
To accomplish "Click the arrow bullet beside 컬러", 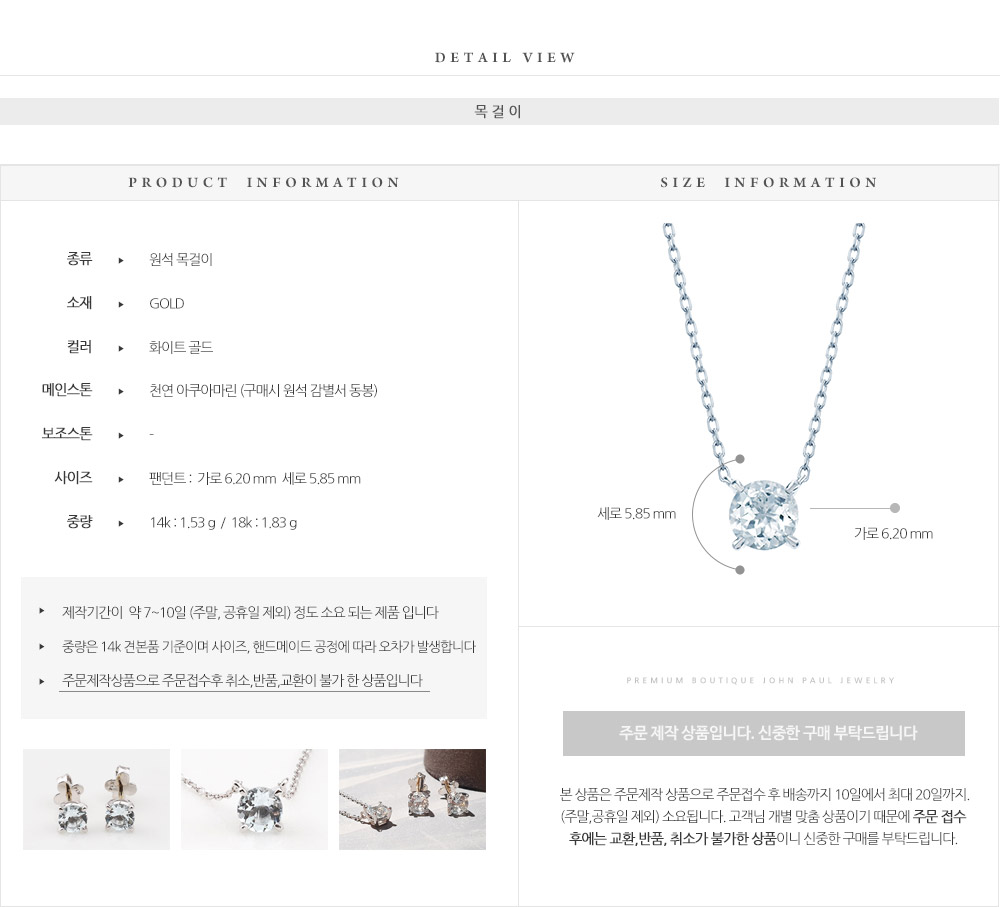I will click(121, 348).
